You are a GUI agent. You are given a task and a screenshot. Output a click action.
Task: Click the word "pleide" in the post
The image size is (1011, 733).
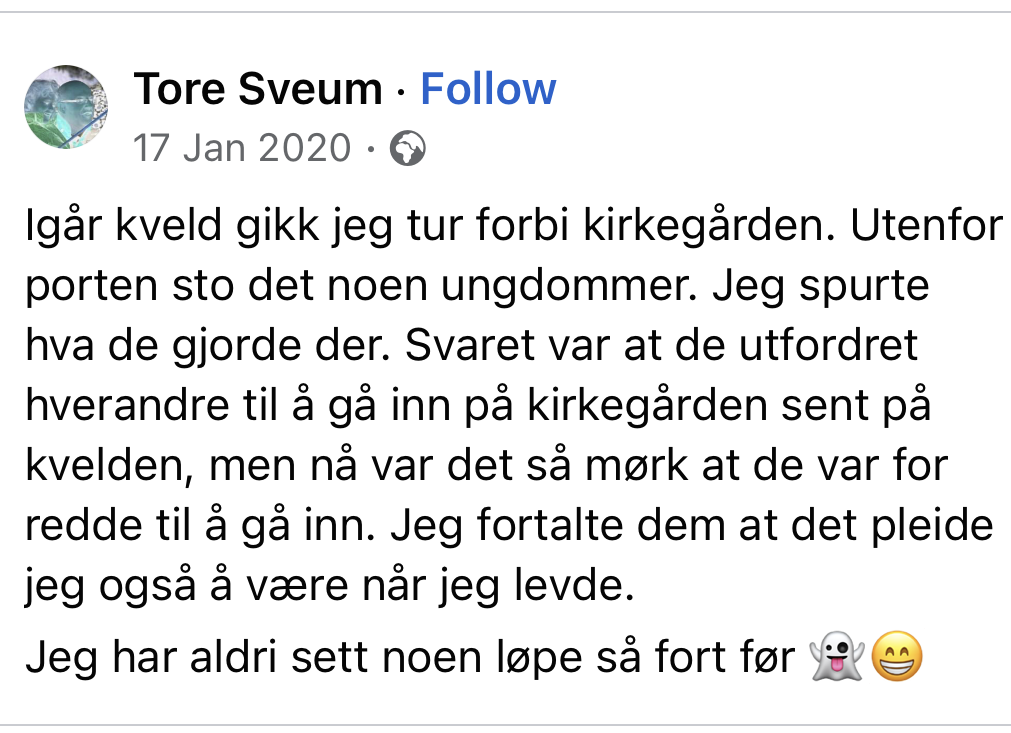(936, 527)
